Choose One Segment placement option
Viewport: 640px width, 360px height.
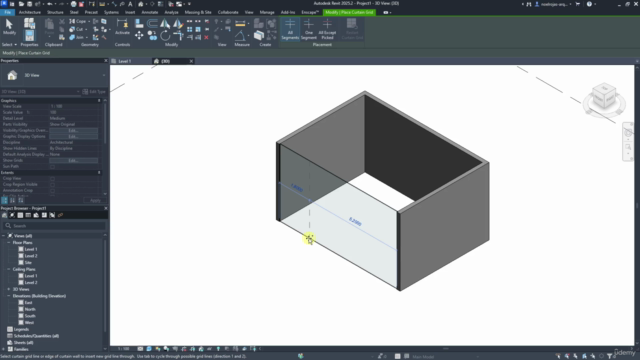point(309,29)
